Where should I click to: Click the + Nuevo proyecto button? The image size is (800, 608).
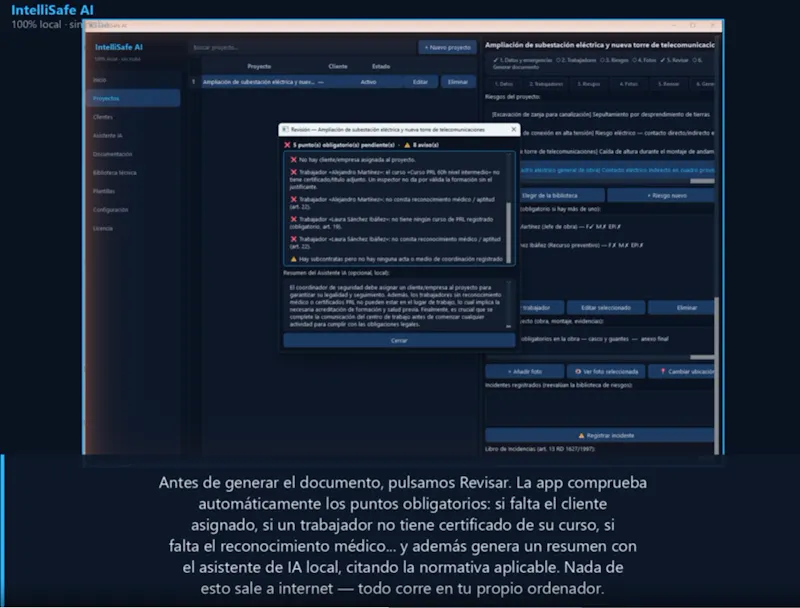pos(447,47)
